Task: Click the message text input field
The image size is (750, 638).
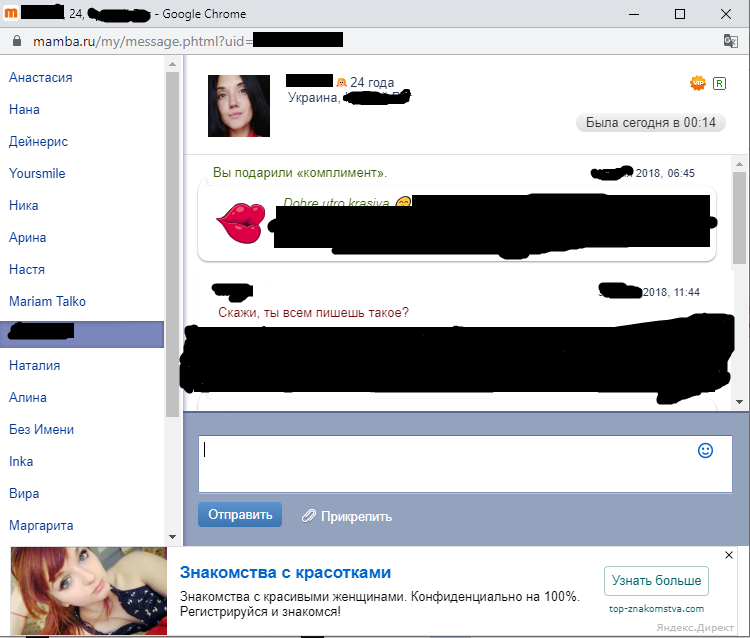Action: [450, 464]
